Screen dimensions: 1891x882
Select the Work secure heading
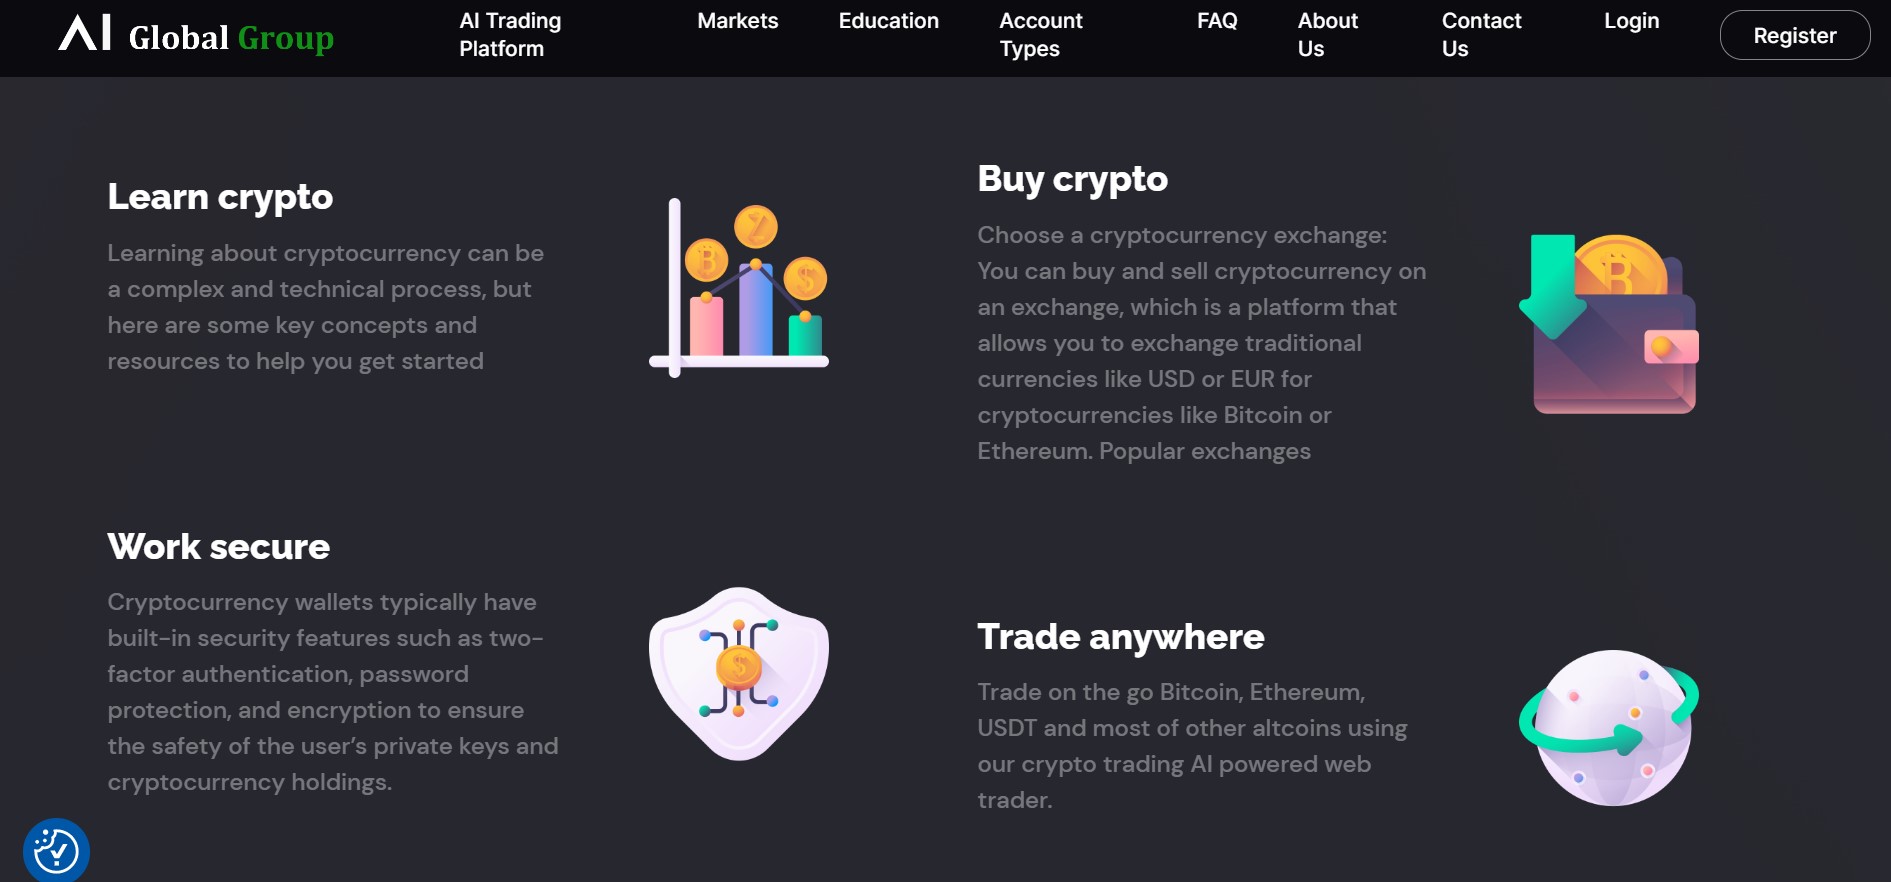pos(219,547)
